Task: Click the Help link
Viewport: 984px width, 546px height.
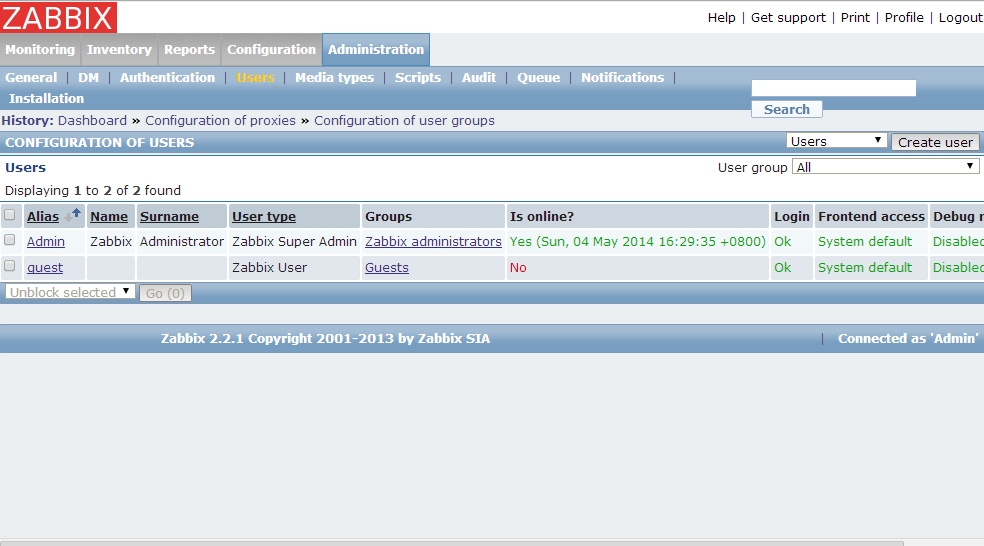Action: (x=722, y=18)
